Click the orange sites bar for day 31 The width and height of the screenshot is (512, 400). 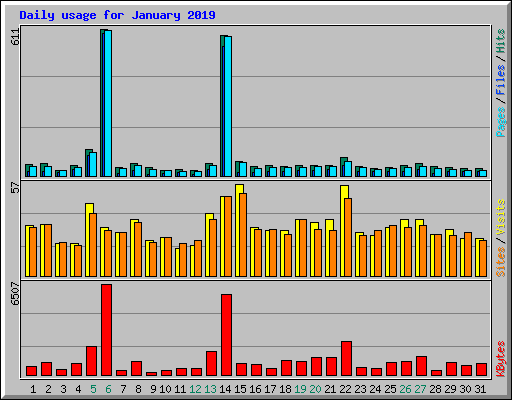pyautogui.click(x=483, y=259)
